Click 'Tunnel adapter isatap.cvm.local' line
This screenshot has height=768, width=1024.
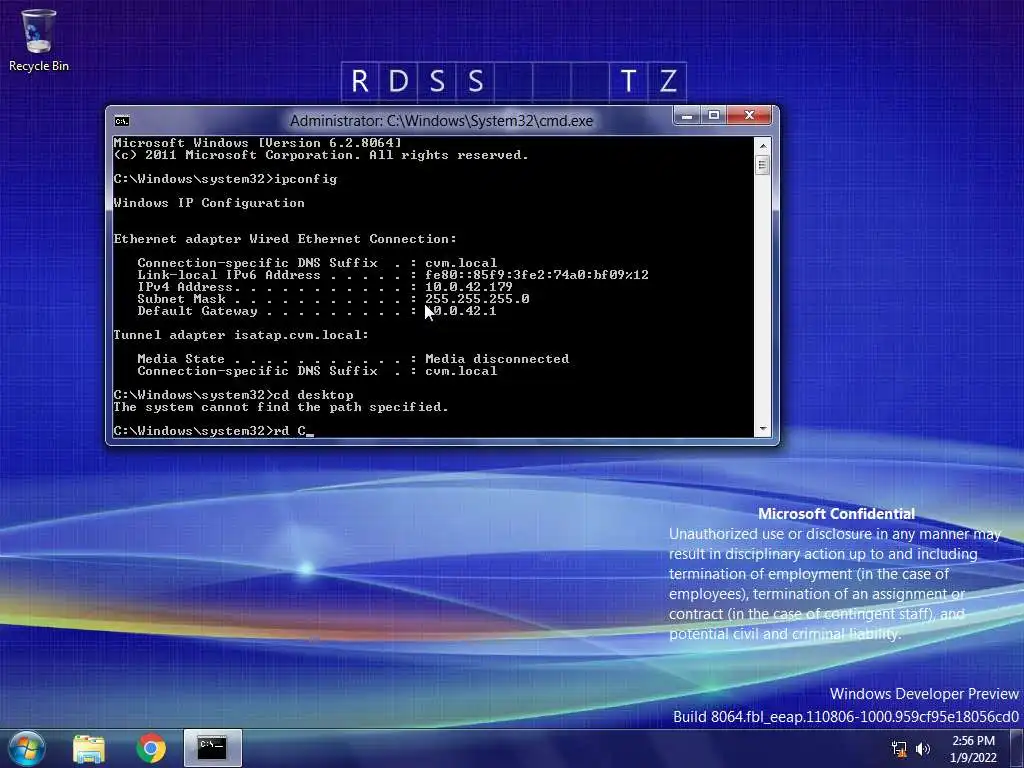click(x=241, y=335)
